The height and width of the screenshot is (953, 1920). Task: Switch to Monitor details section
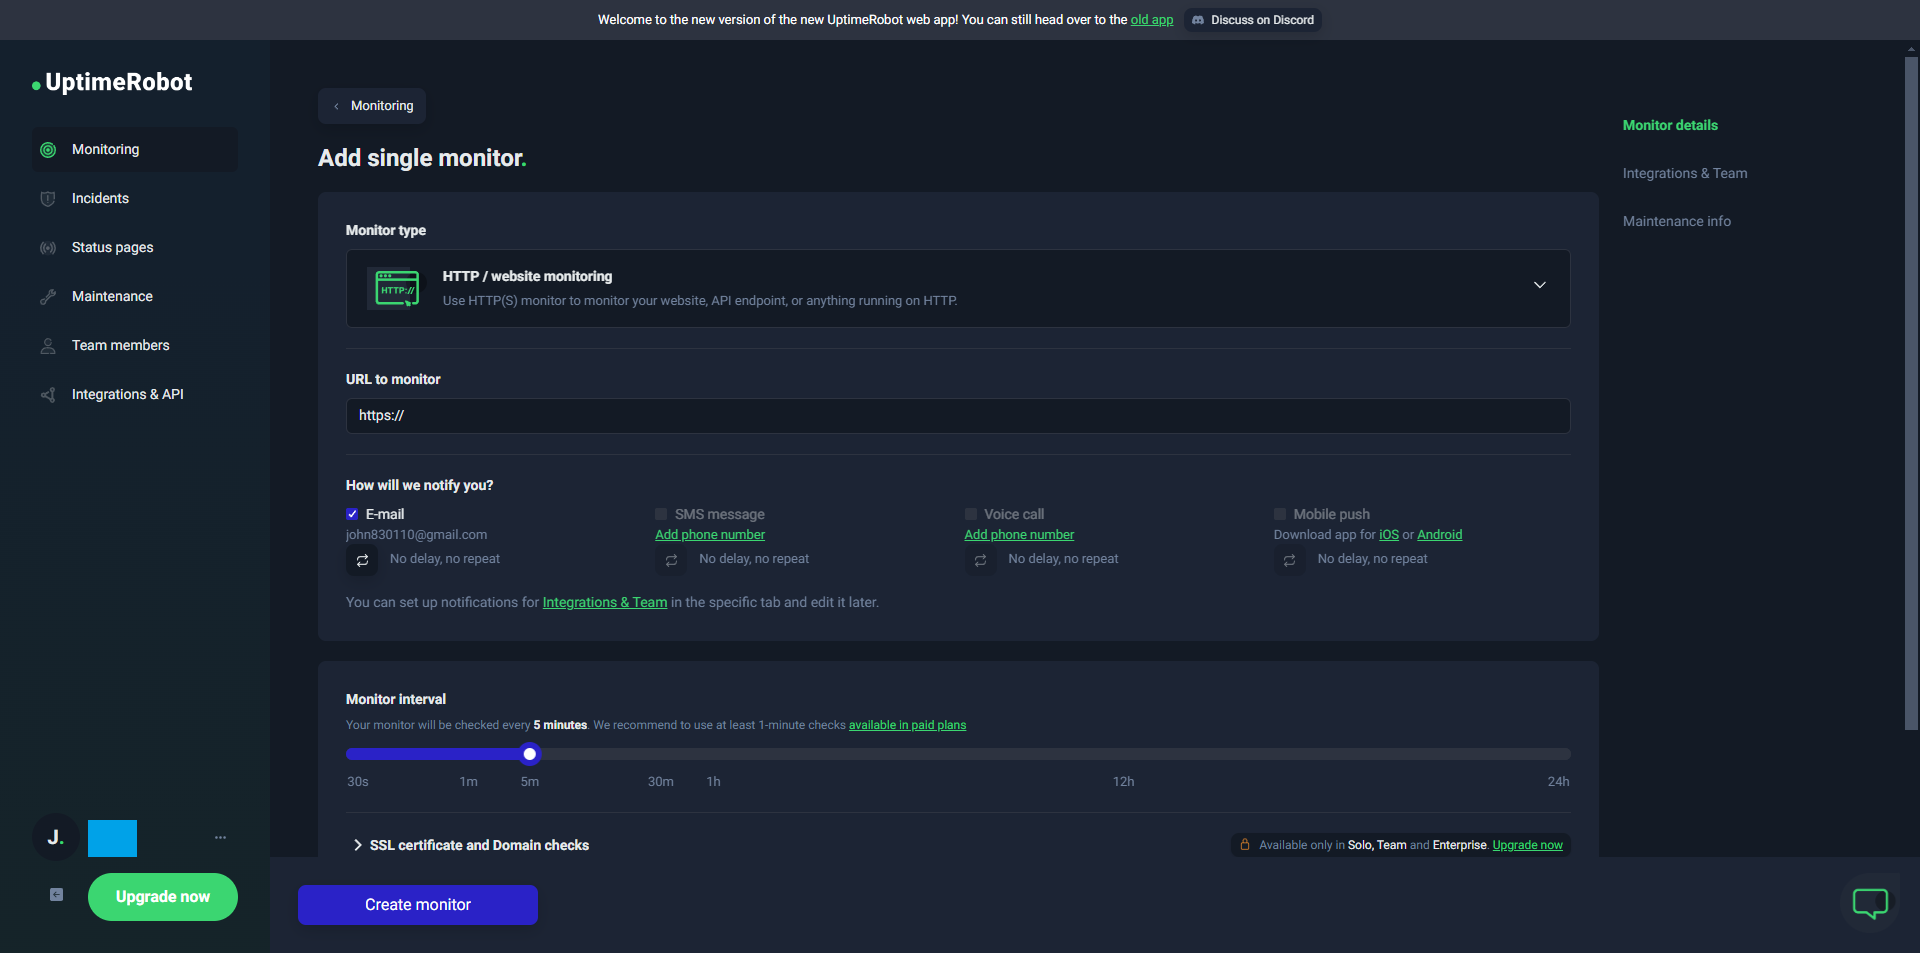pyautogui.click(x=1670, y=125)
